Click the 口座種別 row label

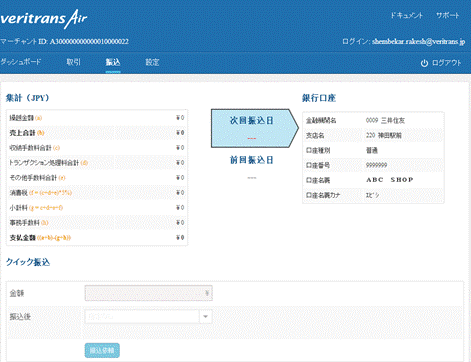318,151
